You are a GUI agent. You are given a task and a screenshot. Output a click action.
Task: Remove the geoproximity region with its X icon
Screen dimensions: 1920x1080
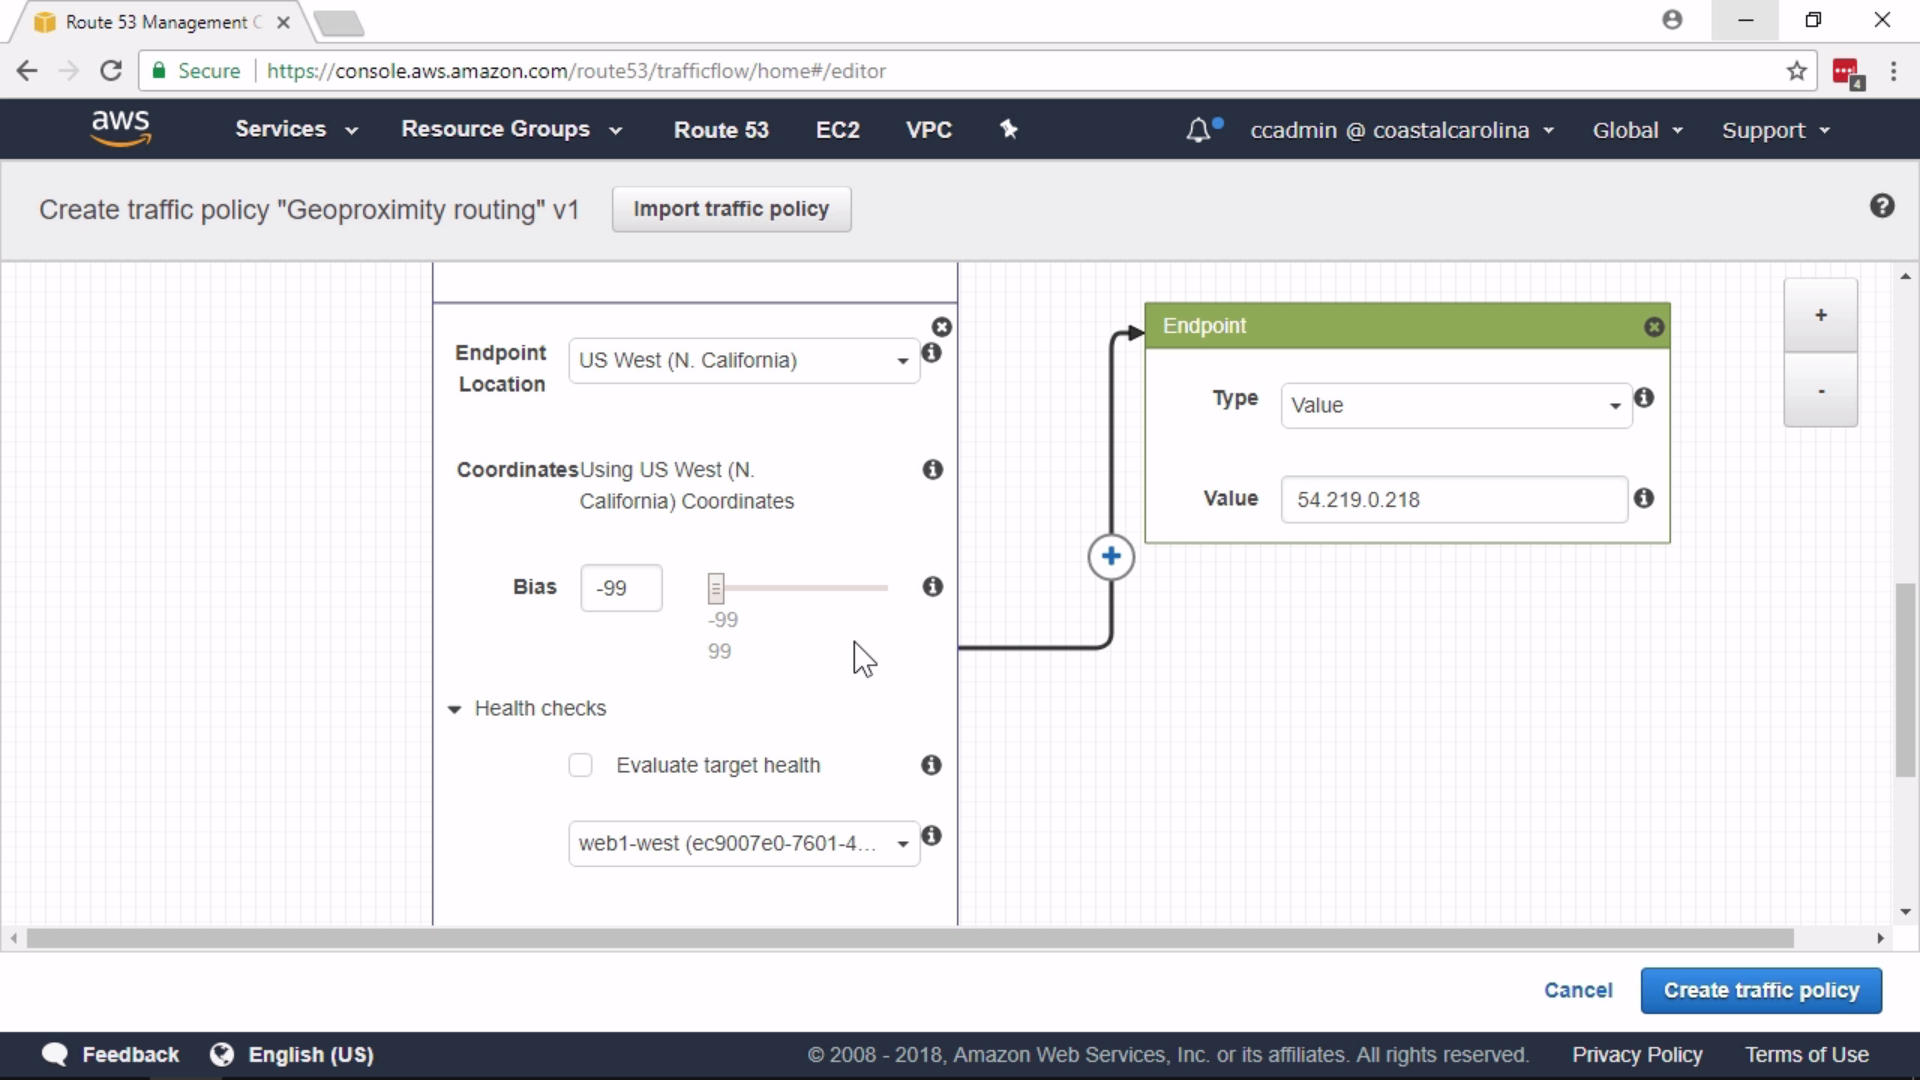click(942, 327)
